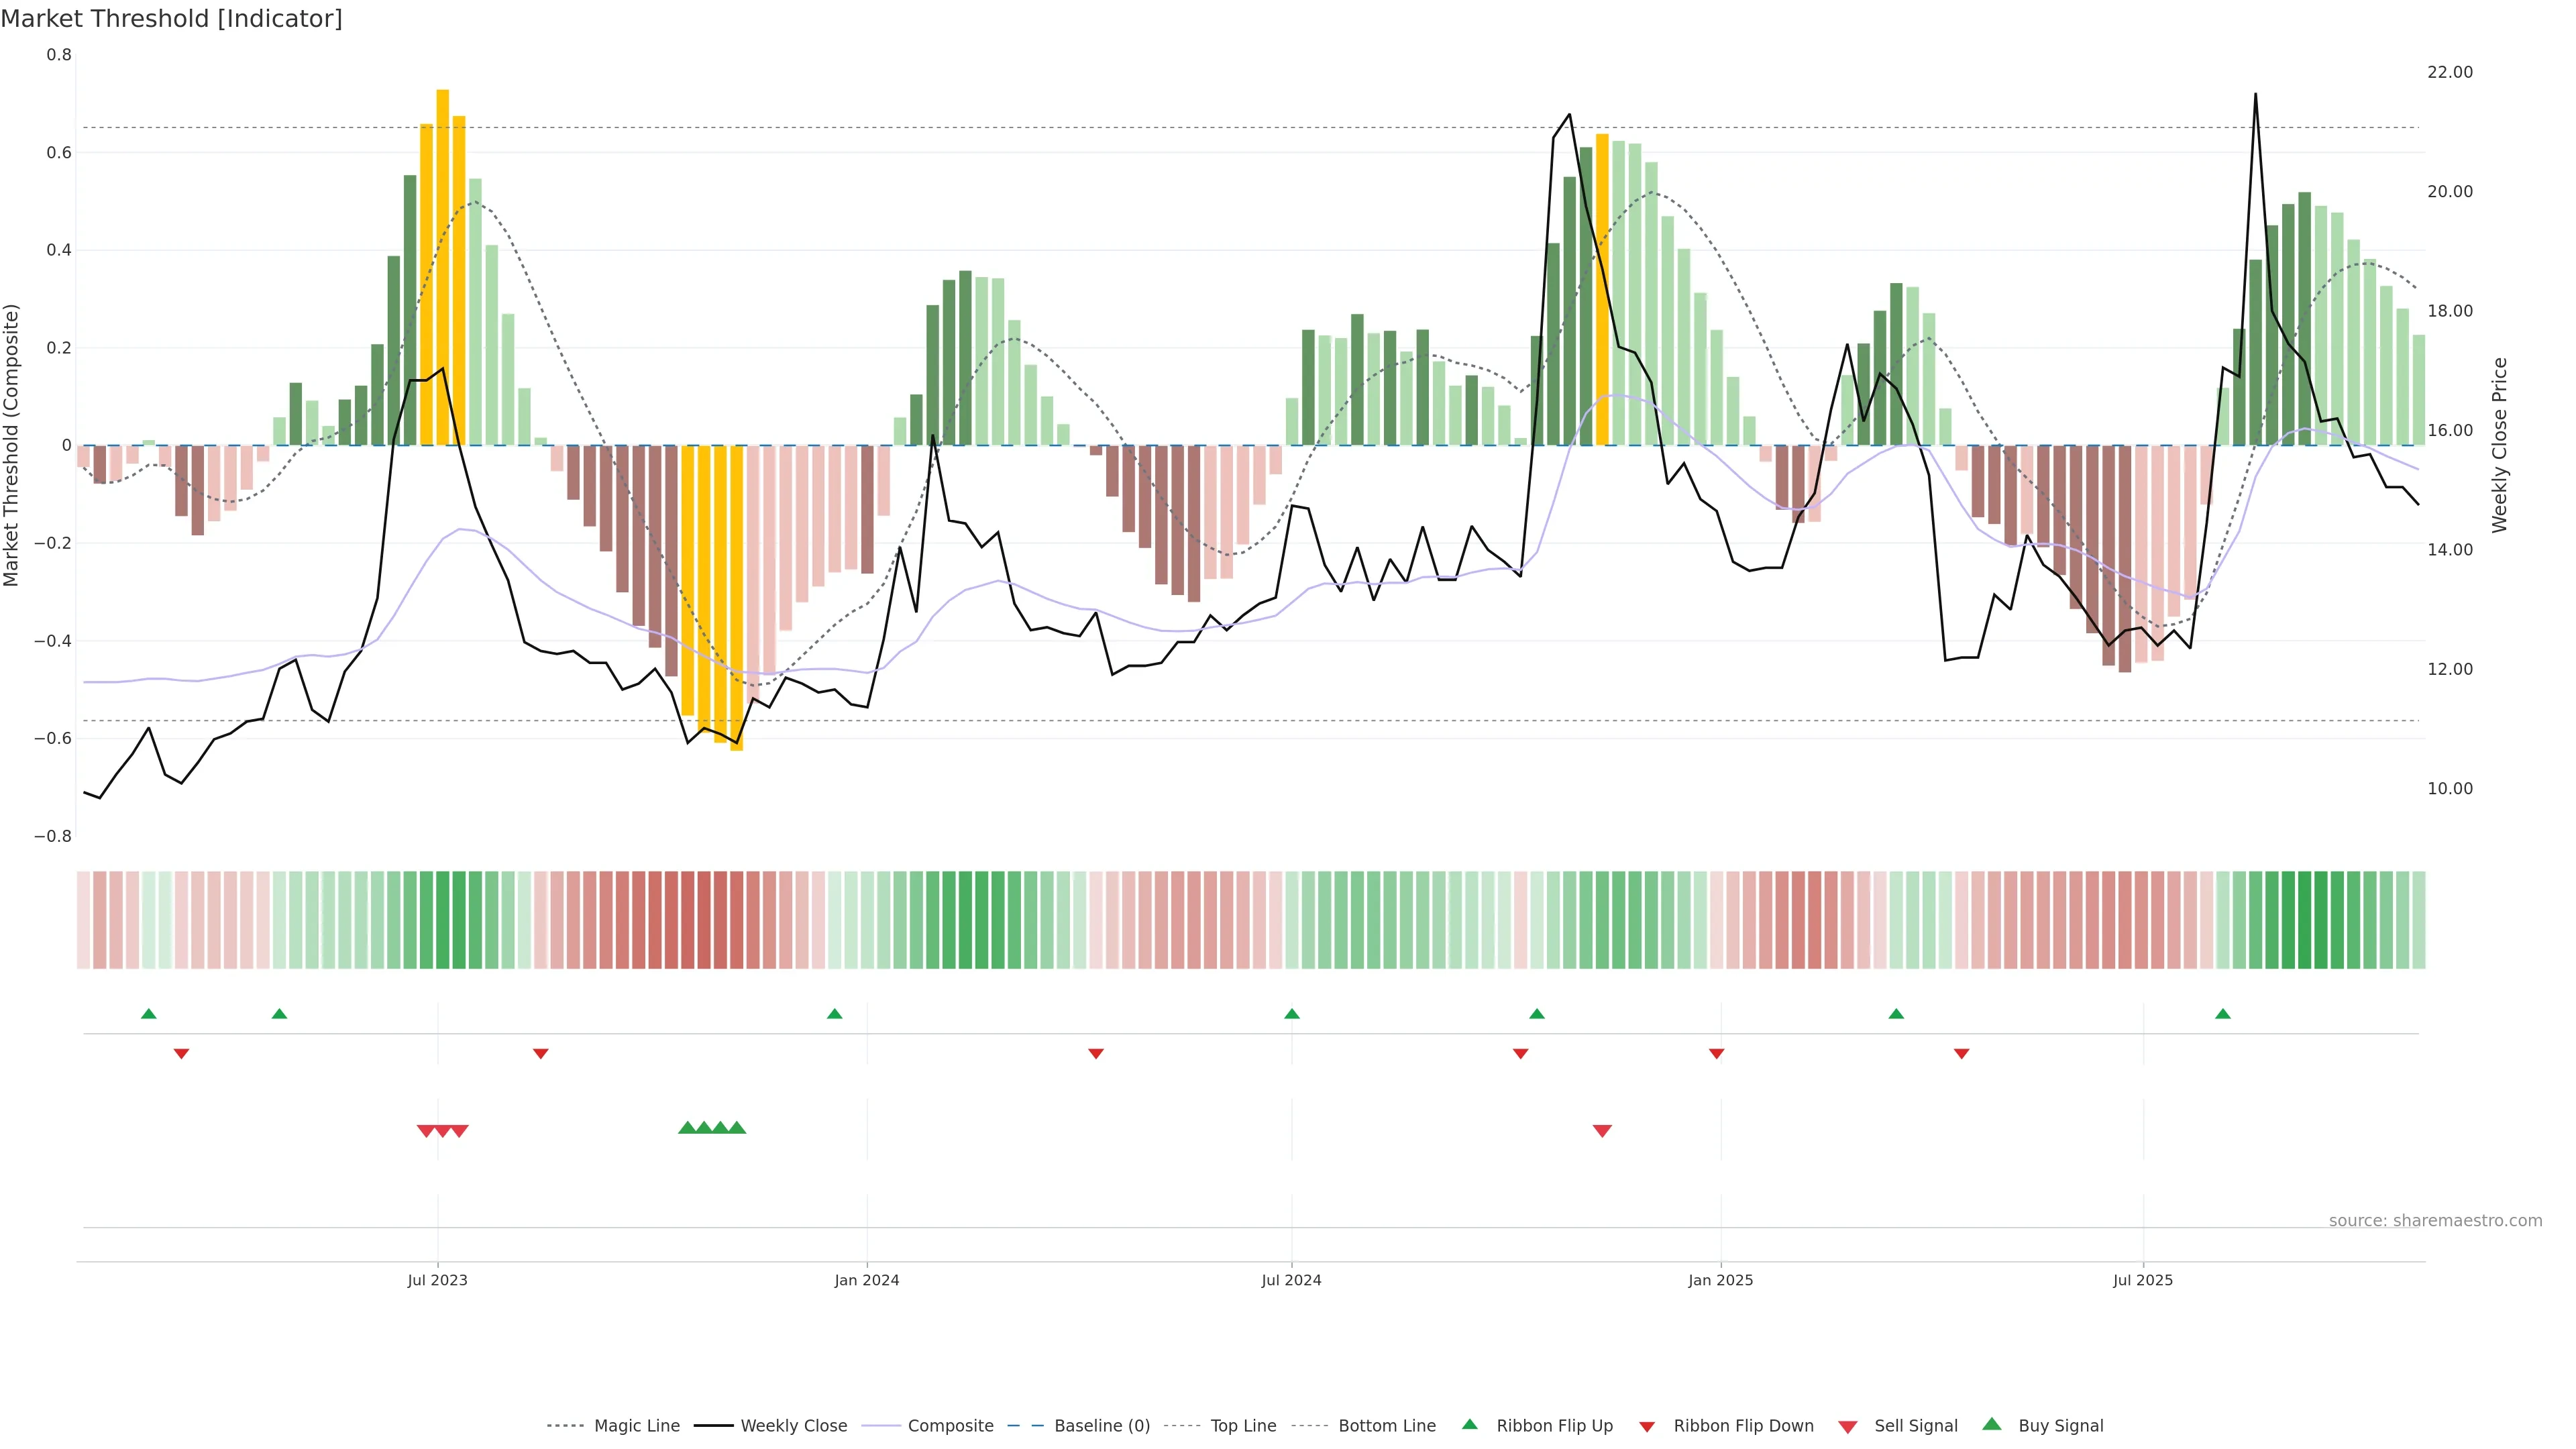The width and height of the screenshot is (2576, 1449).
Task: Click the Market Threshold [Indicator] chart title
Action: point(171,19)
